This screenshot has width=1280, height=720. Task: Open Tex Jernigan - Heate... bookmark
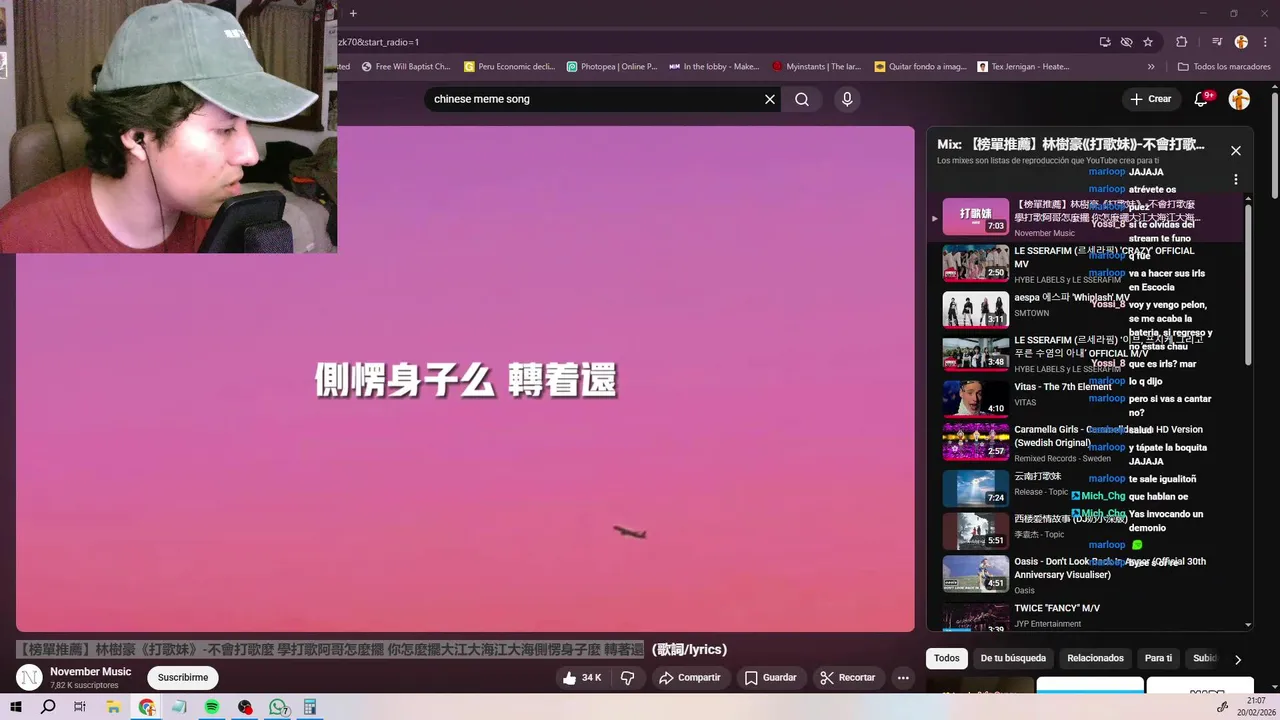point(1023,67)
